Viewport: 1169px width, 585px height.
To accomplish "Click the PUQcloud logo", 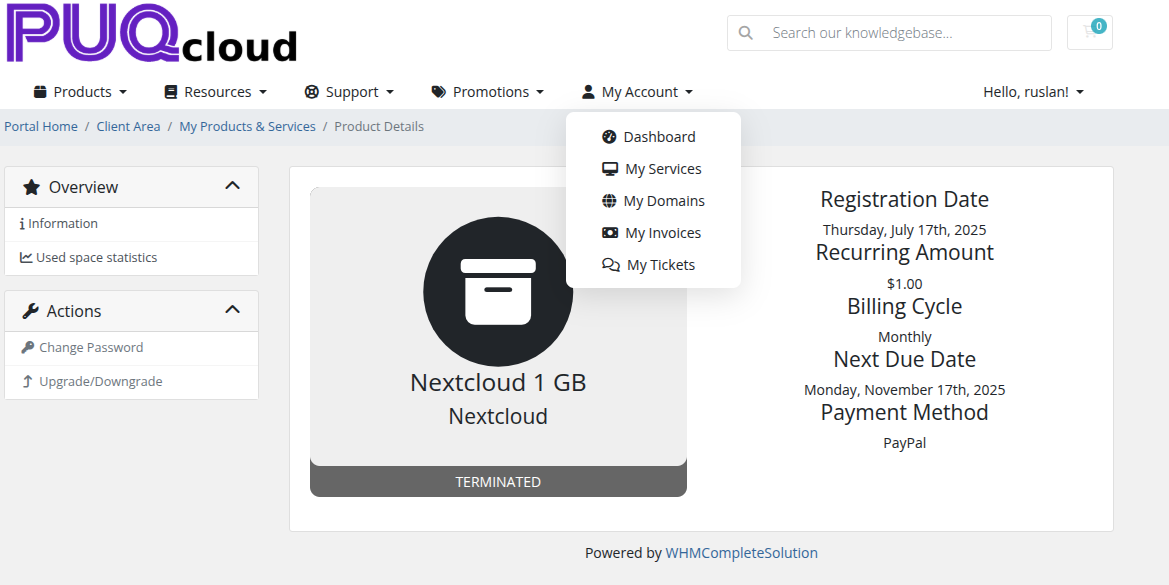I will tap(152, 34).
